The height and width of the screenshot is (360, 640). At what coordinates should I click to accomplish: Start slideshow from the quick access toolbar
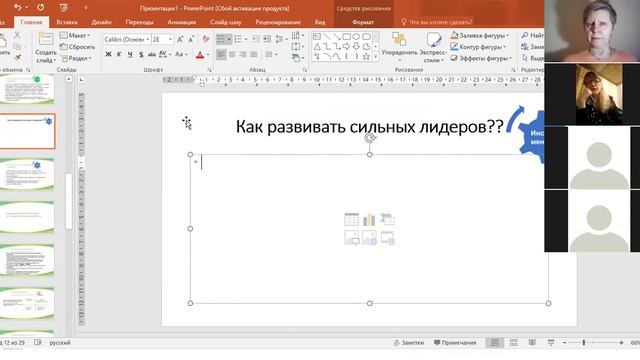click(64, 7)
